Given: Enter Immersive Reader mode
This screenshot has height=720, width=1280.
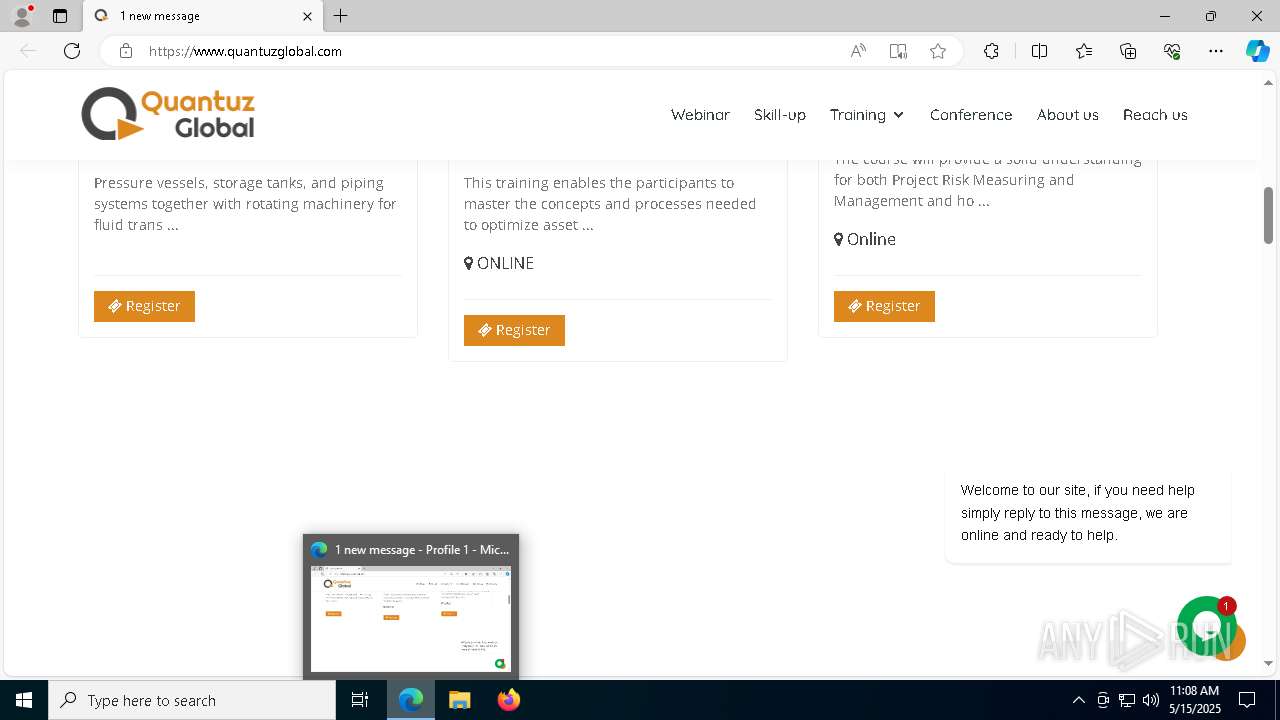Looking at the screenshot, I should click(898, 51).
